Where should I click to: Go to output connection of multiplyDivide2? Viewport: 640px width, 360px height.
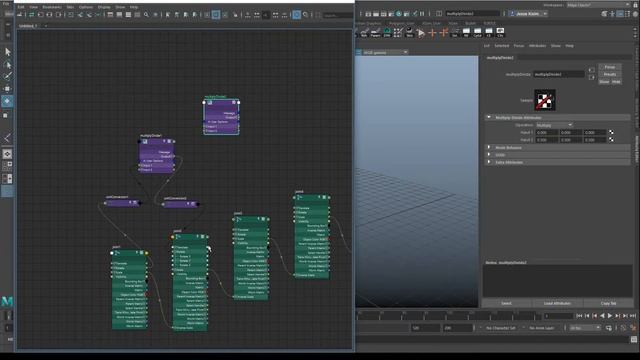pyautogui.click(x=591, y=77)
